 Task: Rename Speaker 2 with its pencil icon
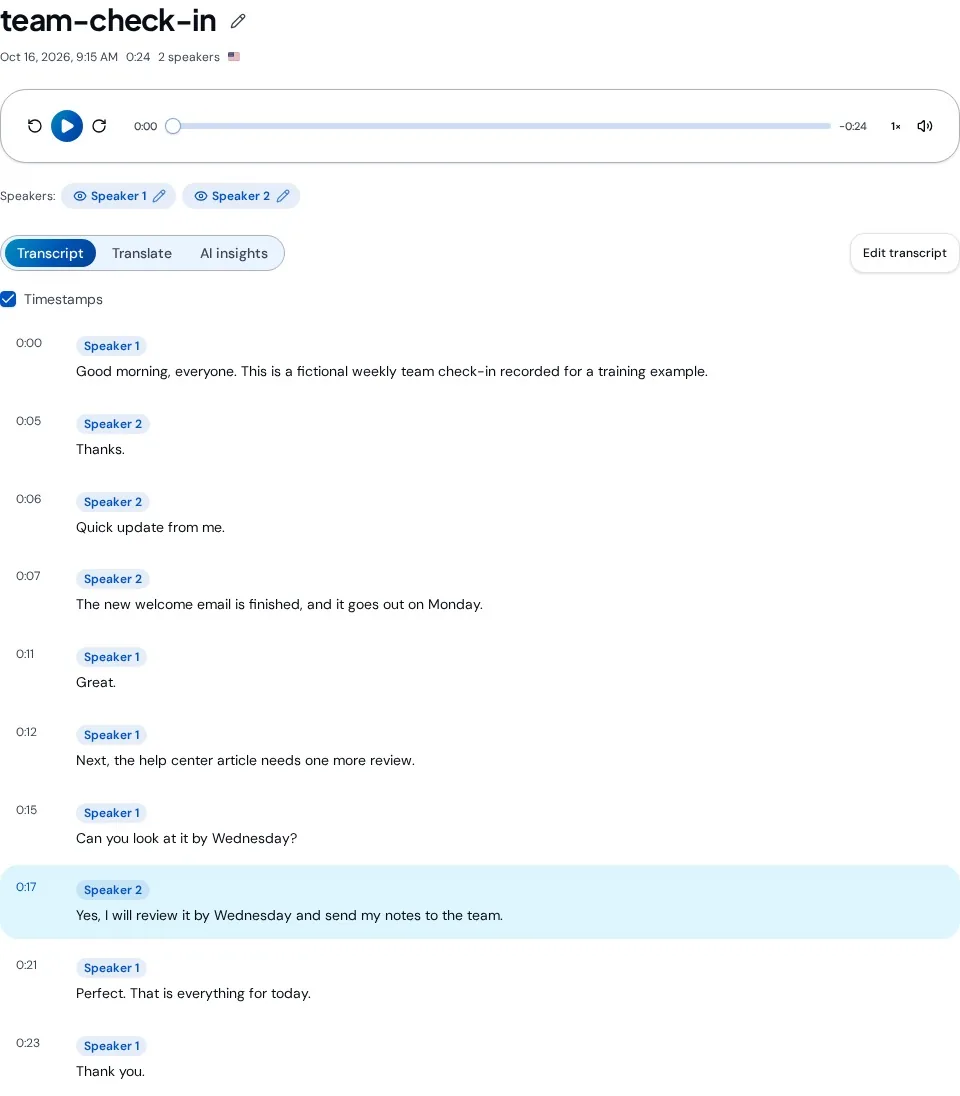click(x=283, y=196)
